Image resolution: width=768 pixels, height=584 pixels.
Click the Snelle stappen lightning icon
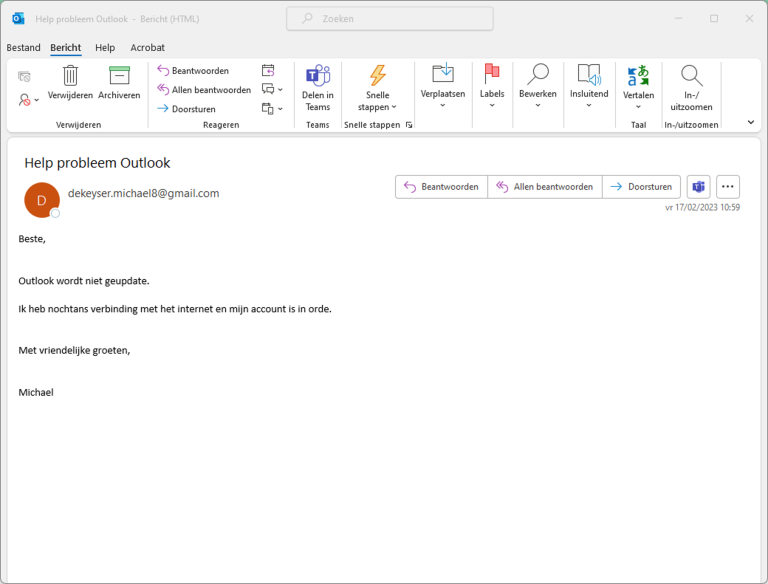[378, 75]
